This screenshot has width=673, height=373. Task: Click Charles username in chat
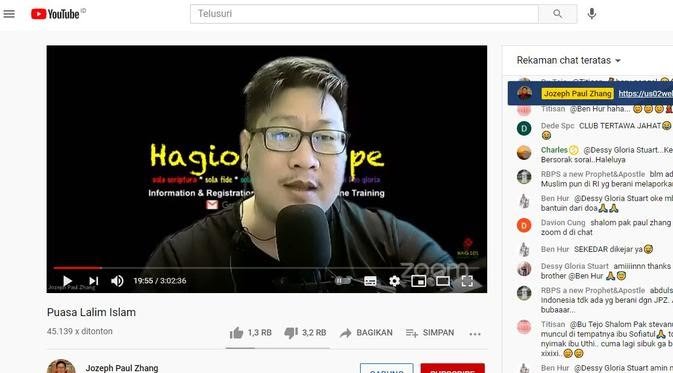tap(554, 150)
